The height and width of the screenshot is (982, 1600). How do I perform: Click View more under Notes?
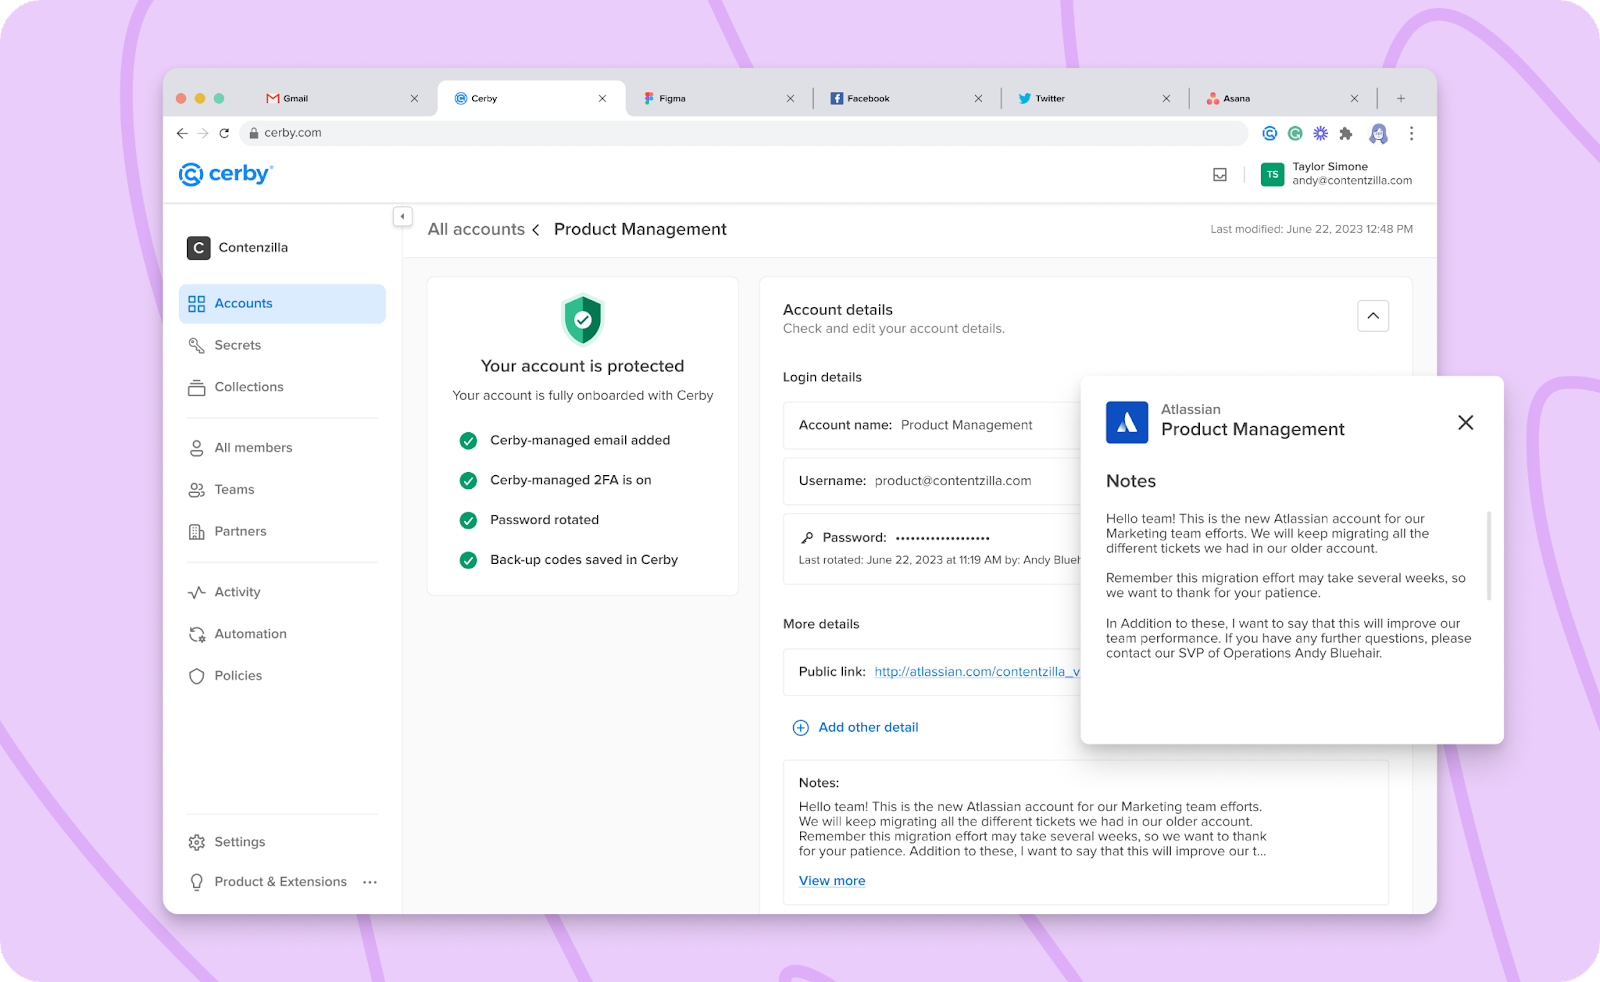pos(832,881)
